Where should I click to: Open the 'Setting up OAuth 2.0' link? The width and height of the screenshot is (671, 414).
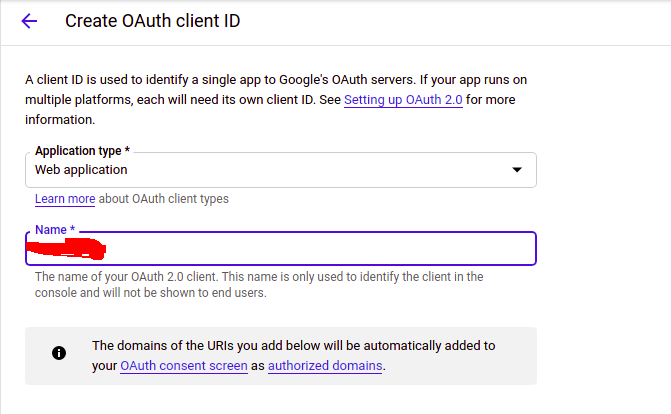tap(403, 101)
